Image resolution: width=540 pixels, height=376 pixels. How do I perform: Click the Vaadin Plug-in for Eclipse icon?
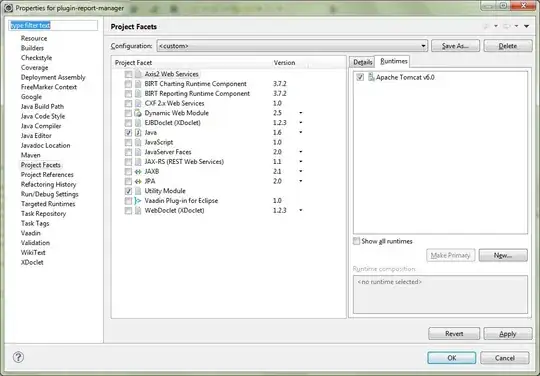(x=138, y=201)
